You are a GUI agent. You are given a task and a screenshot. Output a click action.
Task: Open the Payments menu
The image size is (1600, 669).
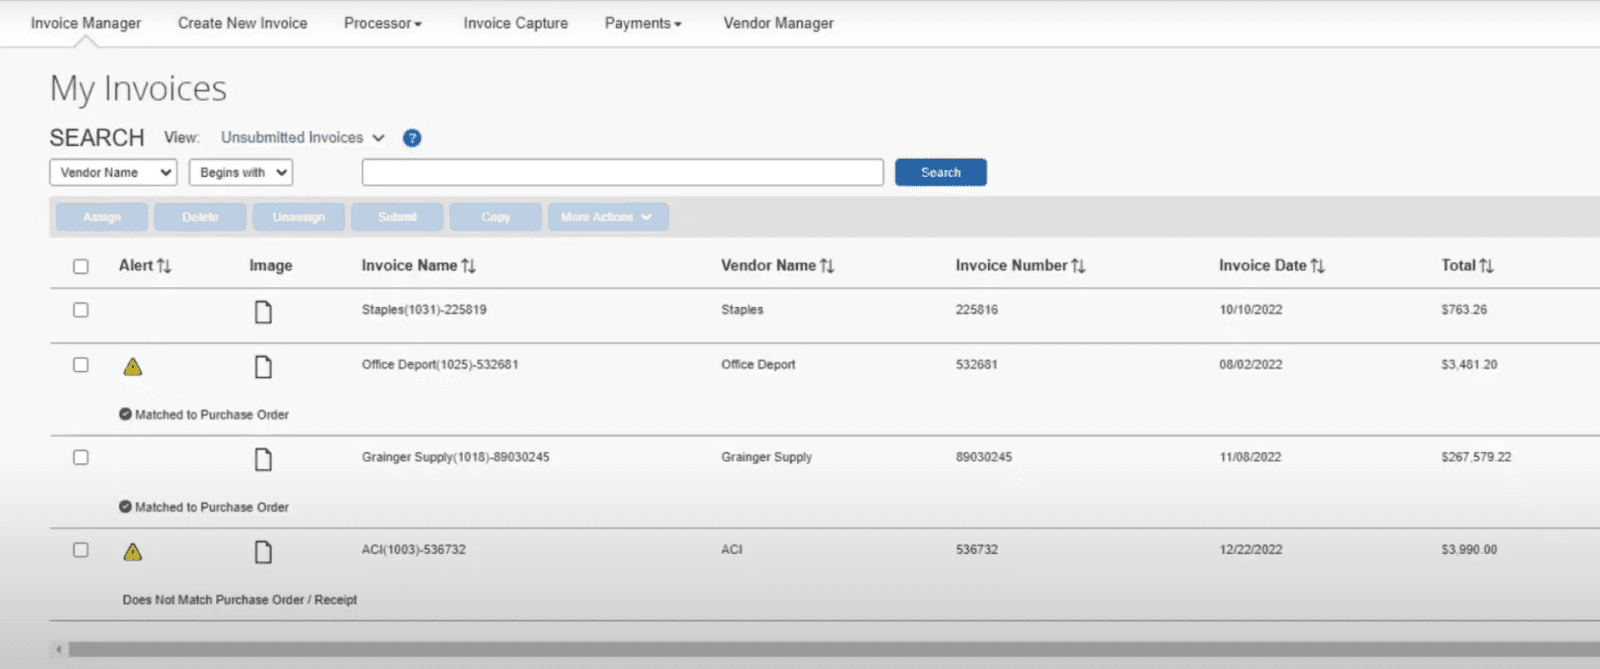point(643,23)
